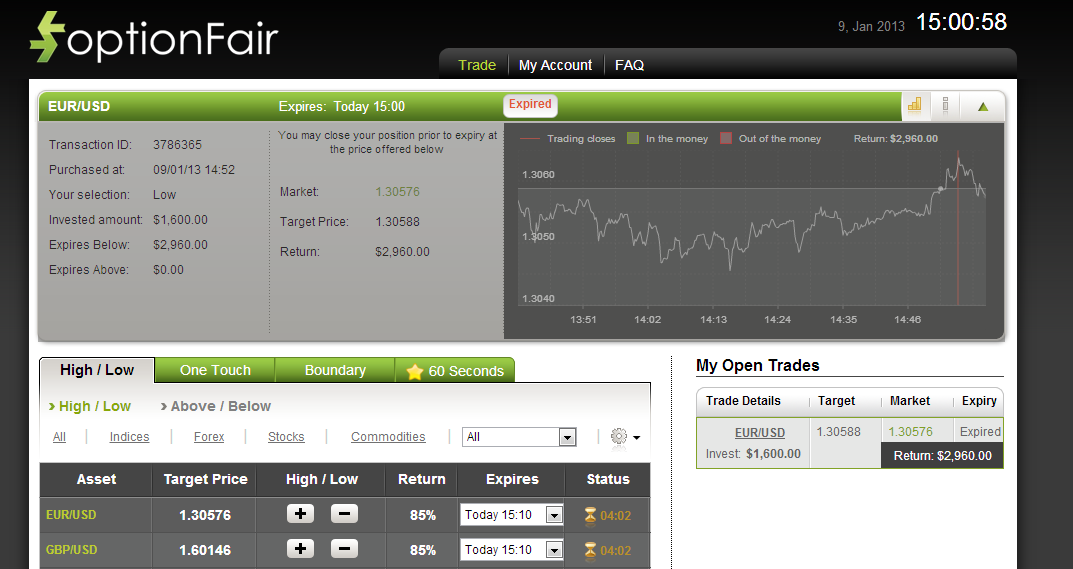The height and width of the screenshot is (569, 1073).
Task: Click Asset column header
Action: click(x=96, y=479)
